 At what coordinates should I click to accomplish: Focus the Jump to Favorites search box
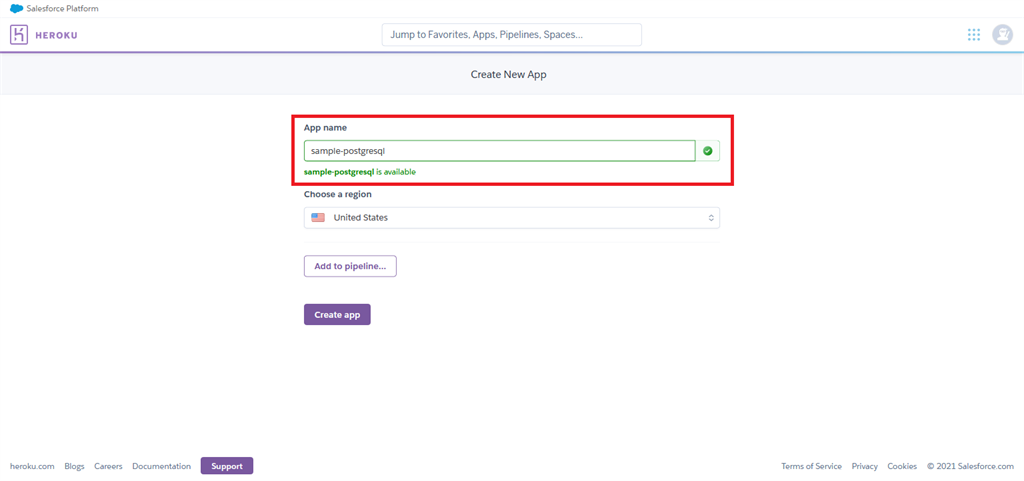pos(511,35)
